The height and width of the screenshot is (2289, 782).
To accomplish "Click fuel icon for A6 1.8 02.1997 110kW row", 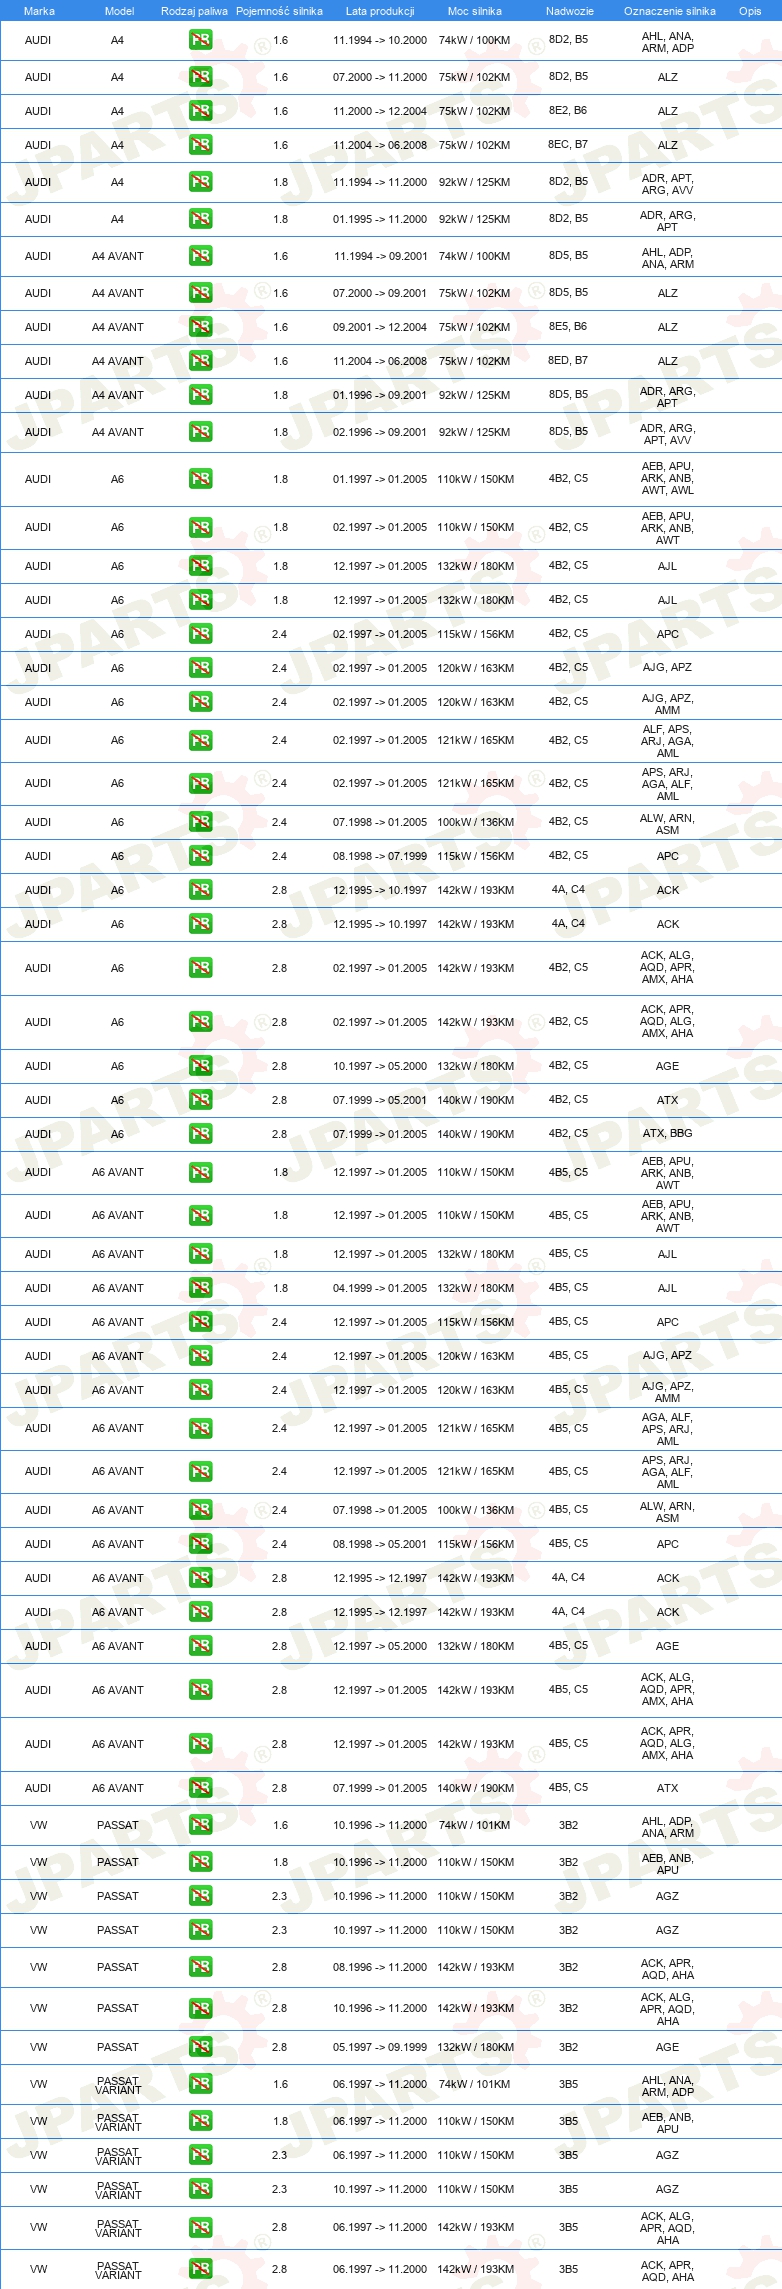I will click(200, 527).
